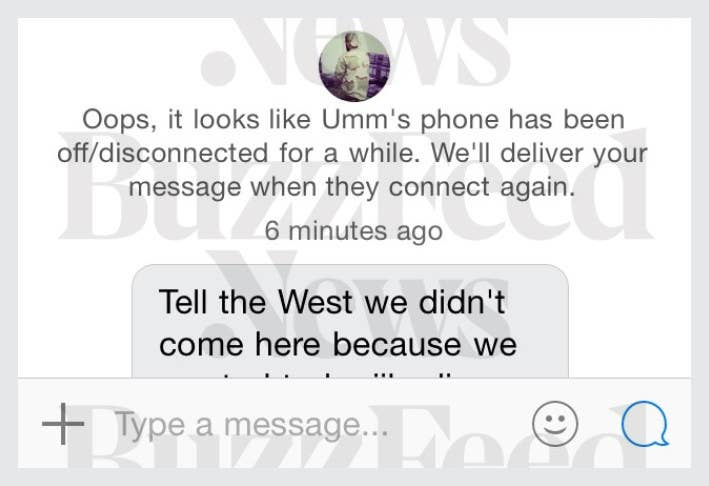The width and height of the screenshot is (709, 486).
Task: Click the word "minutes" in the timestamp
Action: [x=337, y=231]
